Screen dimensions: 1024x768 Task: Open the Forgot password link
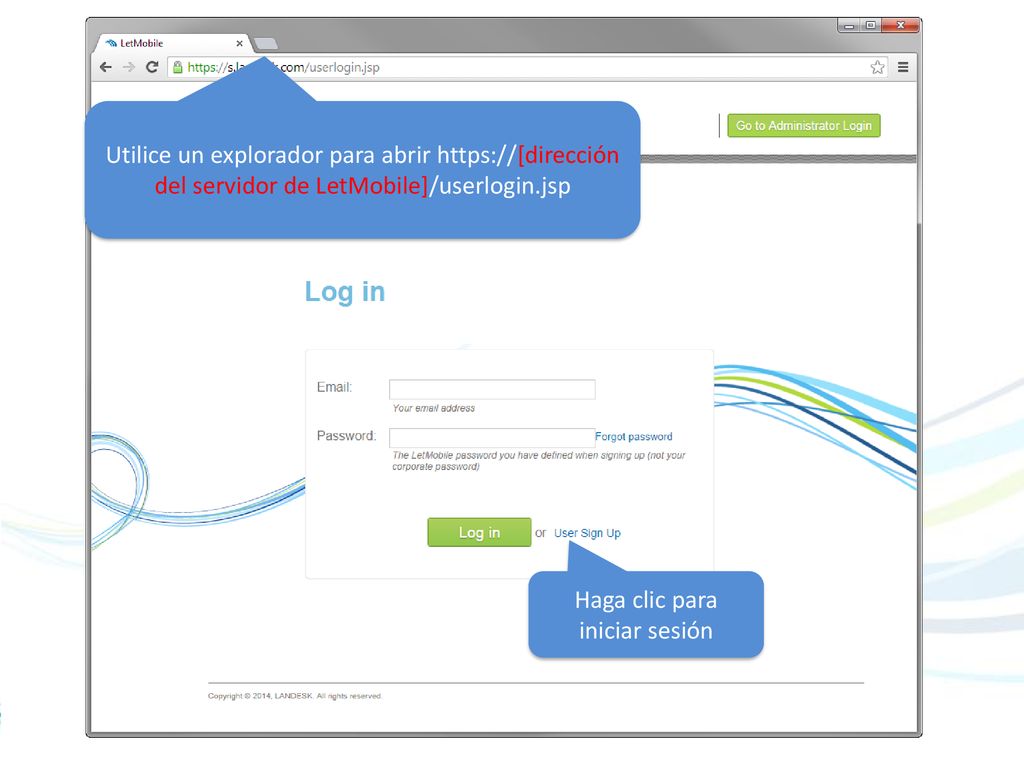tap(633, 437)
